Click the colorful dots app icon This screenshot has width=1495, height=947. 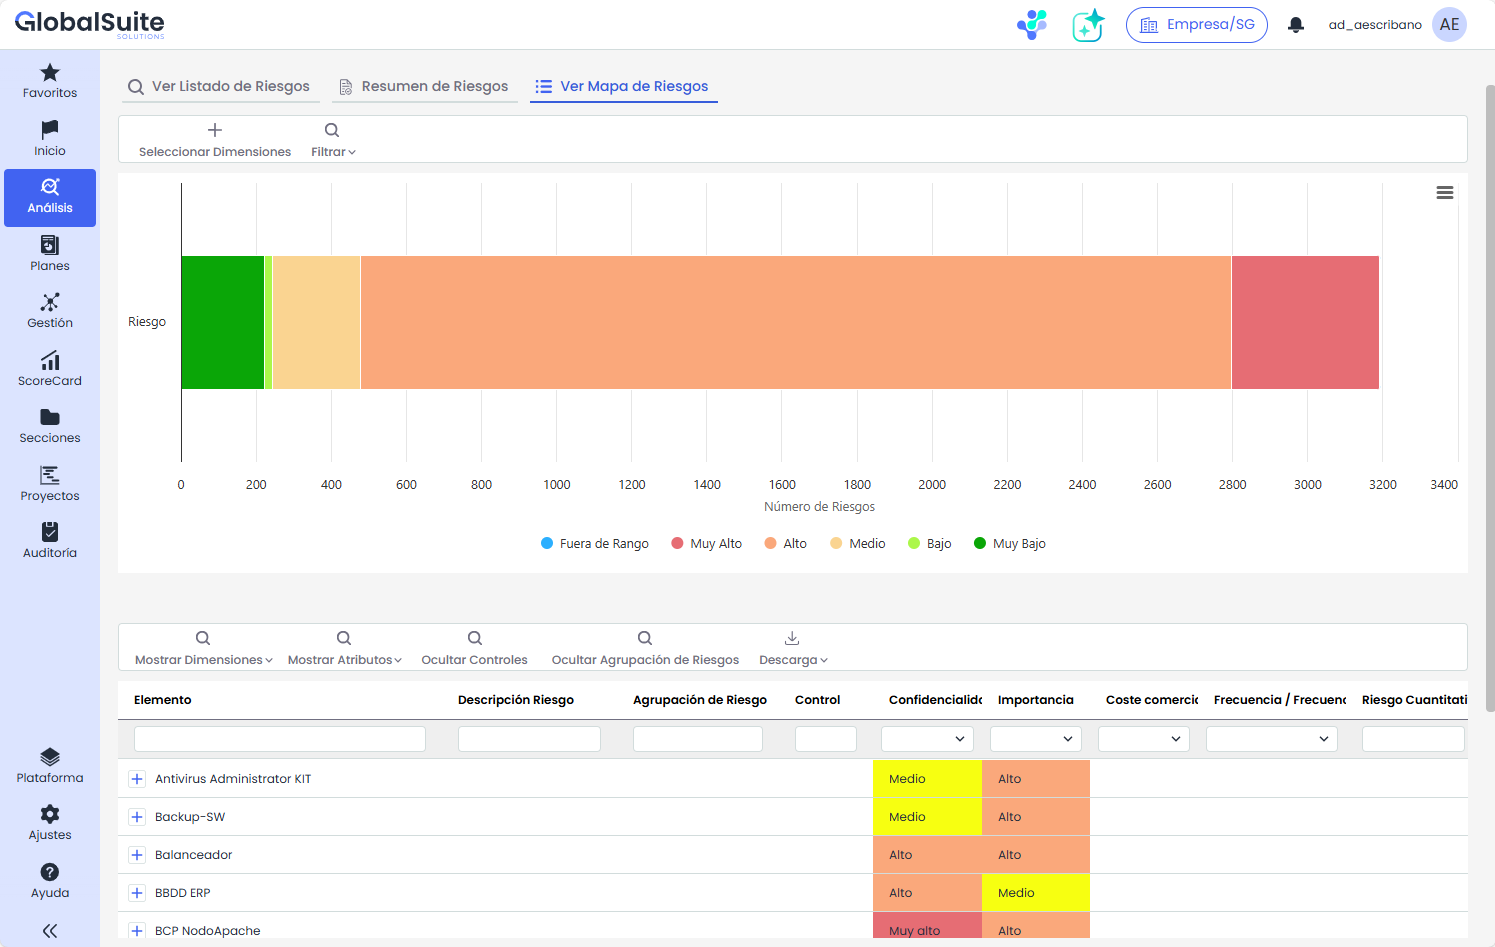(1032, 25)
